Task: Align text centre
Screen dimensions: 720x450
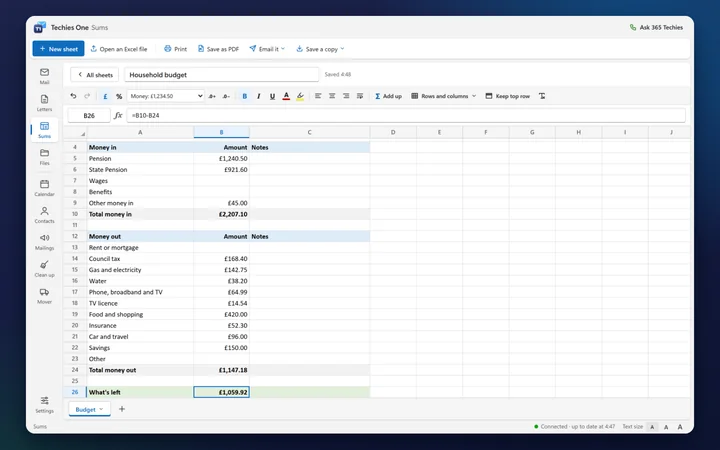Action: tap(332, 96)
